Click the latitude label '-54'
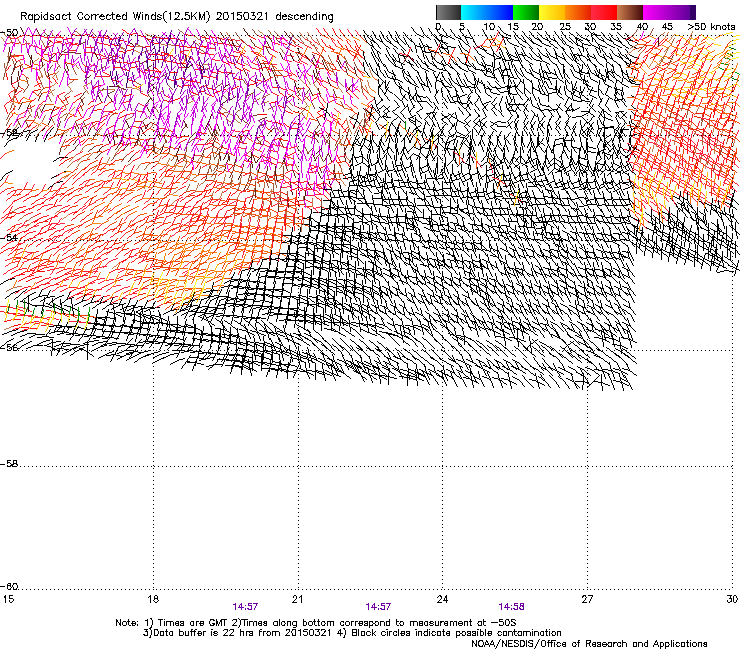 9,237
